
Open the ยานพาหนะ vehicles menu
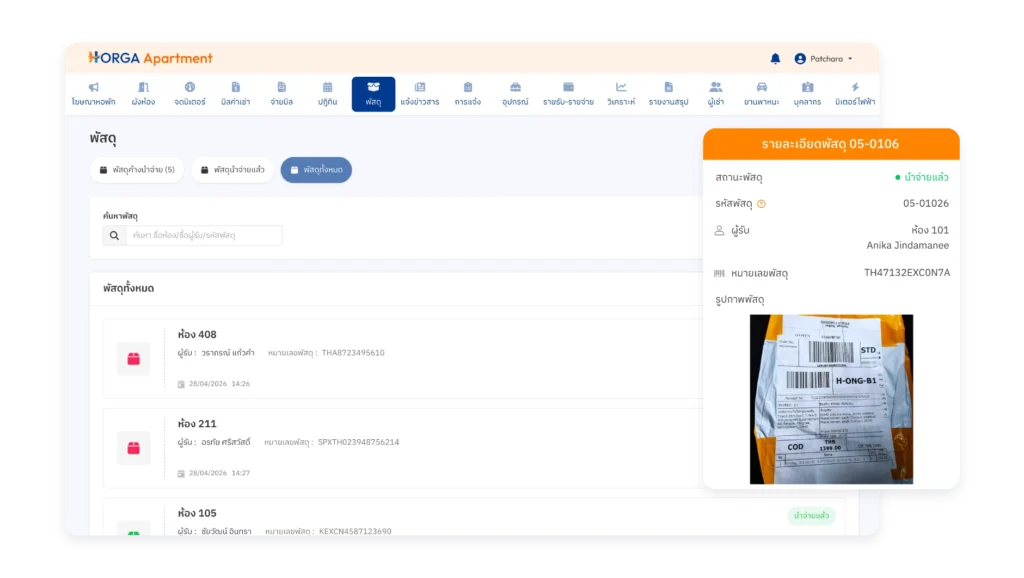pyautogui.click(x=761, y=94)
